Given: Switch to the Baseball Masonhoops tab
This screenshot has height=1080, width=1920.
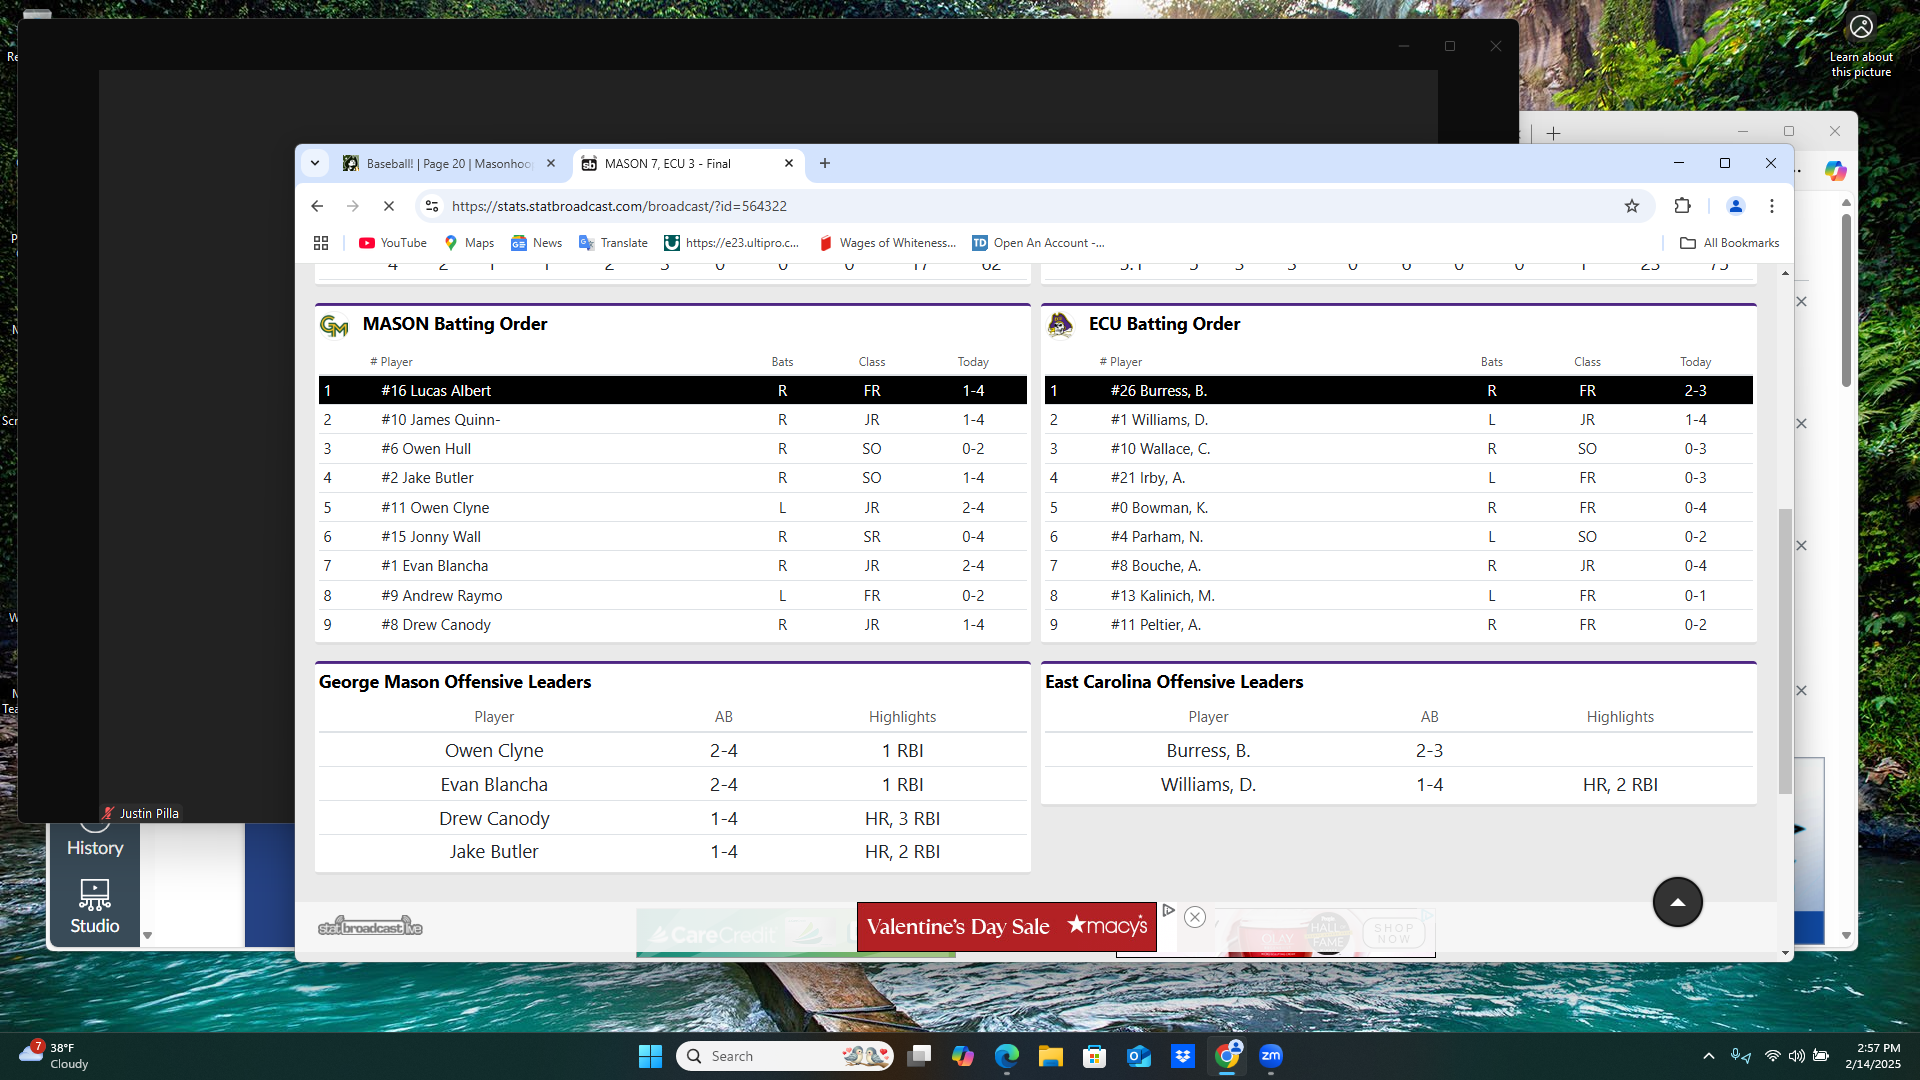Looking at the screenshot, I should pos(448,163).
